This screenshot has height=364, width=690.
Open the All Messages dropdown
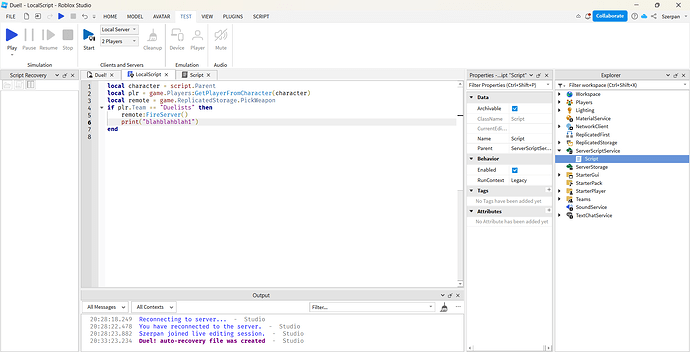(105, 307)
